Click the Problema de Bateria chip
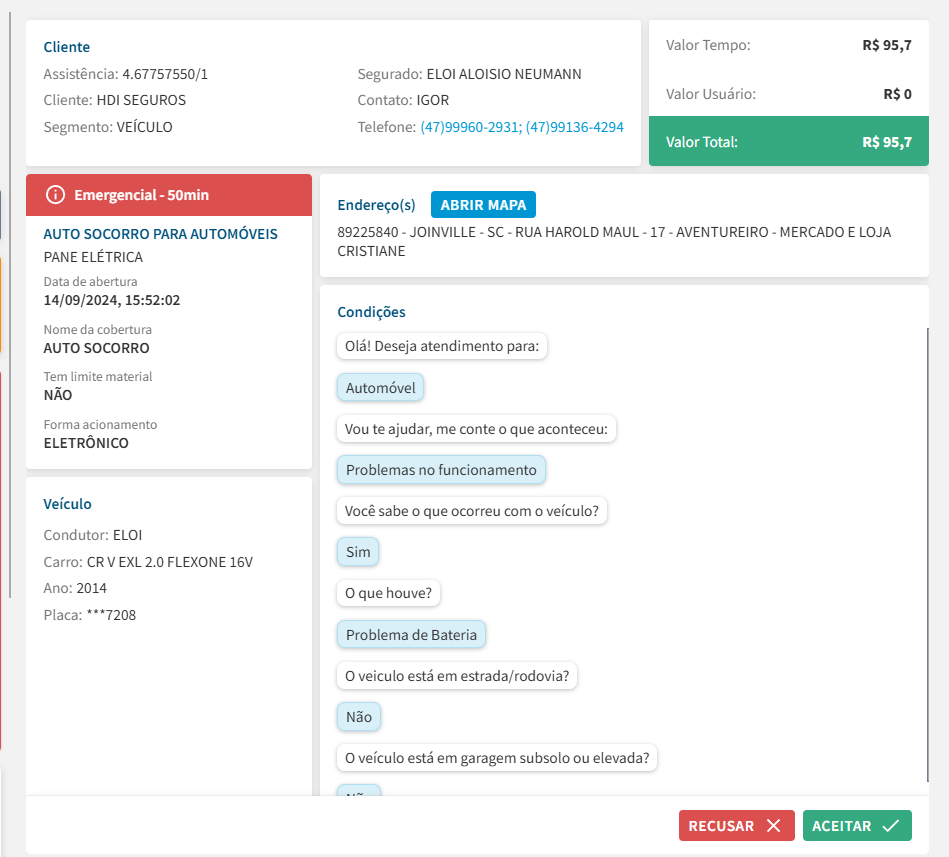The height and width of the screenshot is (857, 949). [x=412, y=634]
